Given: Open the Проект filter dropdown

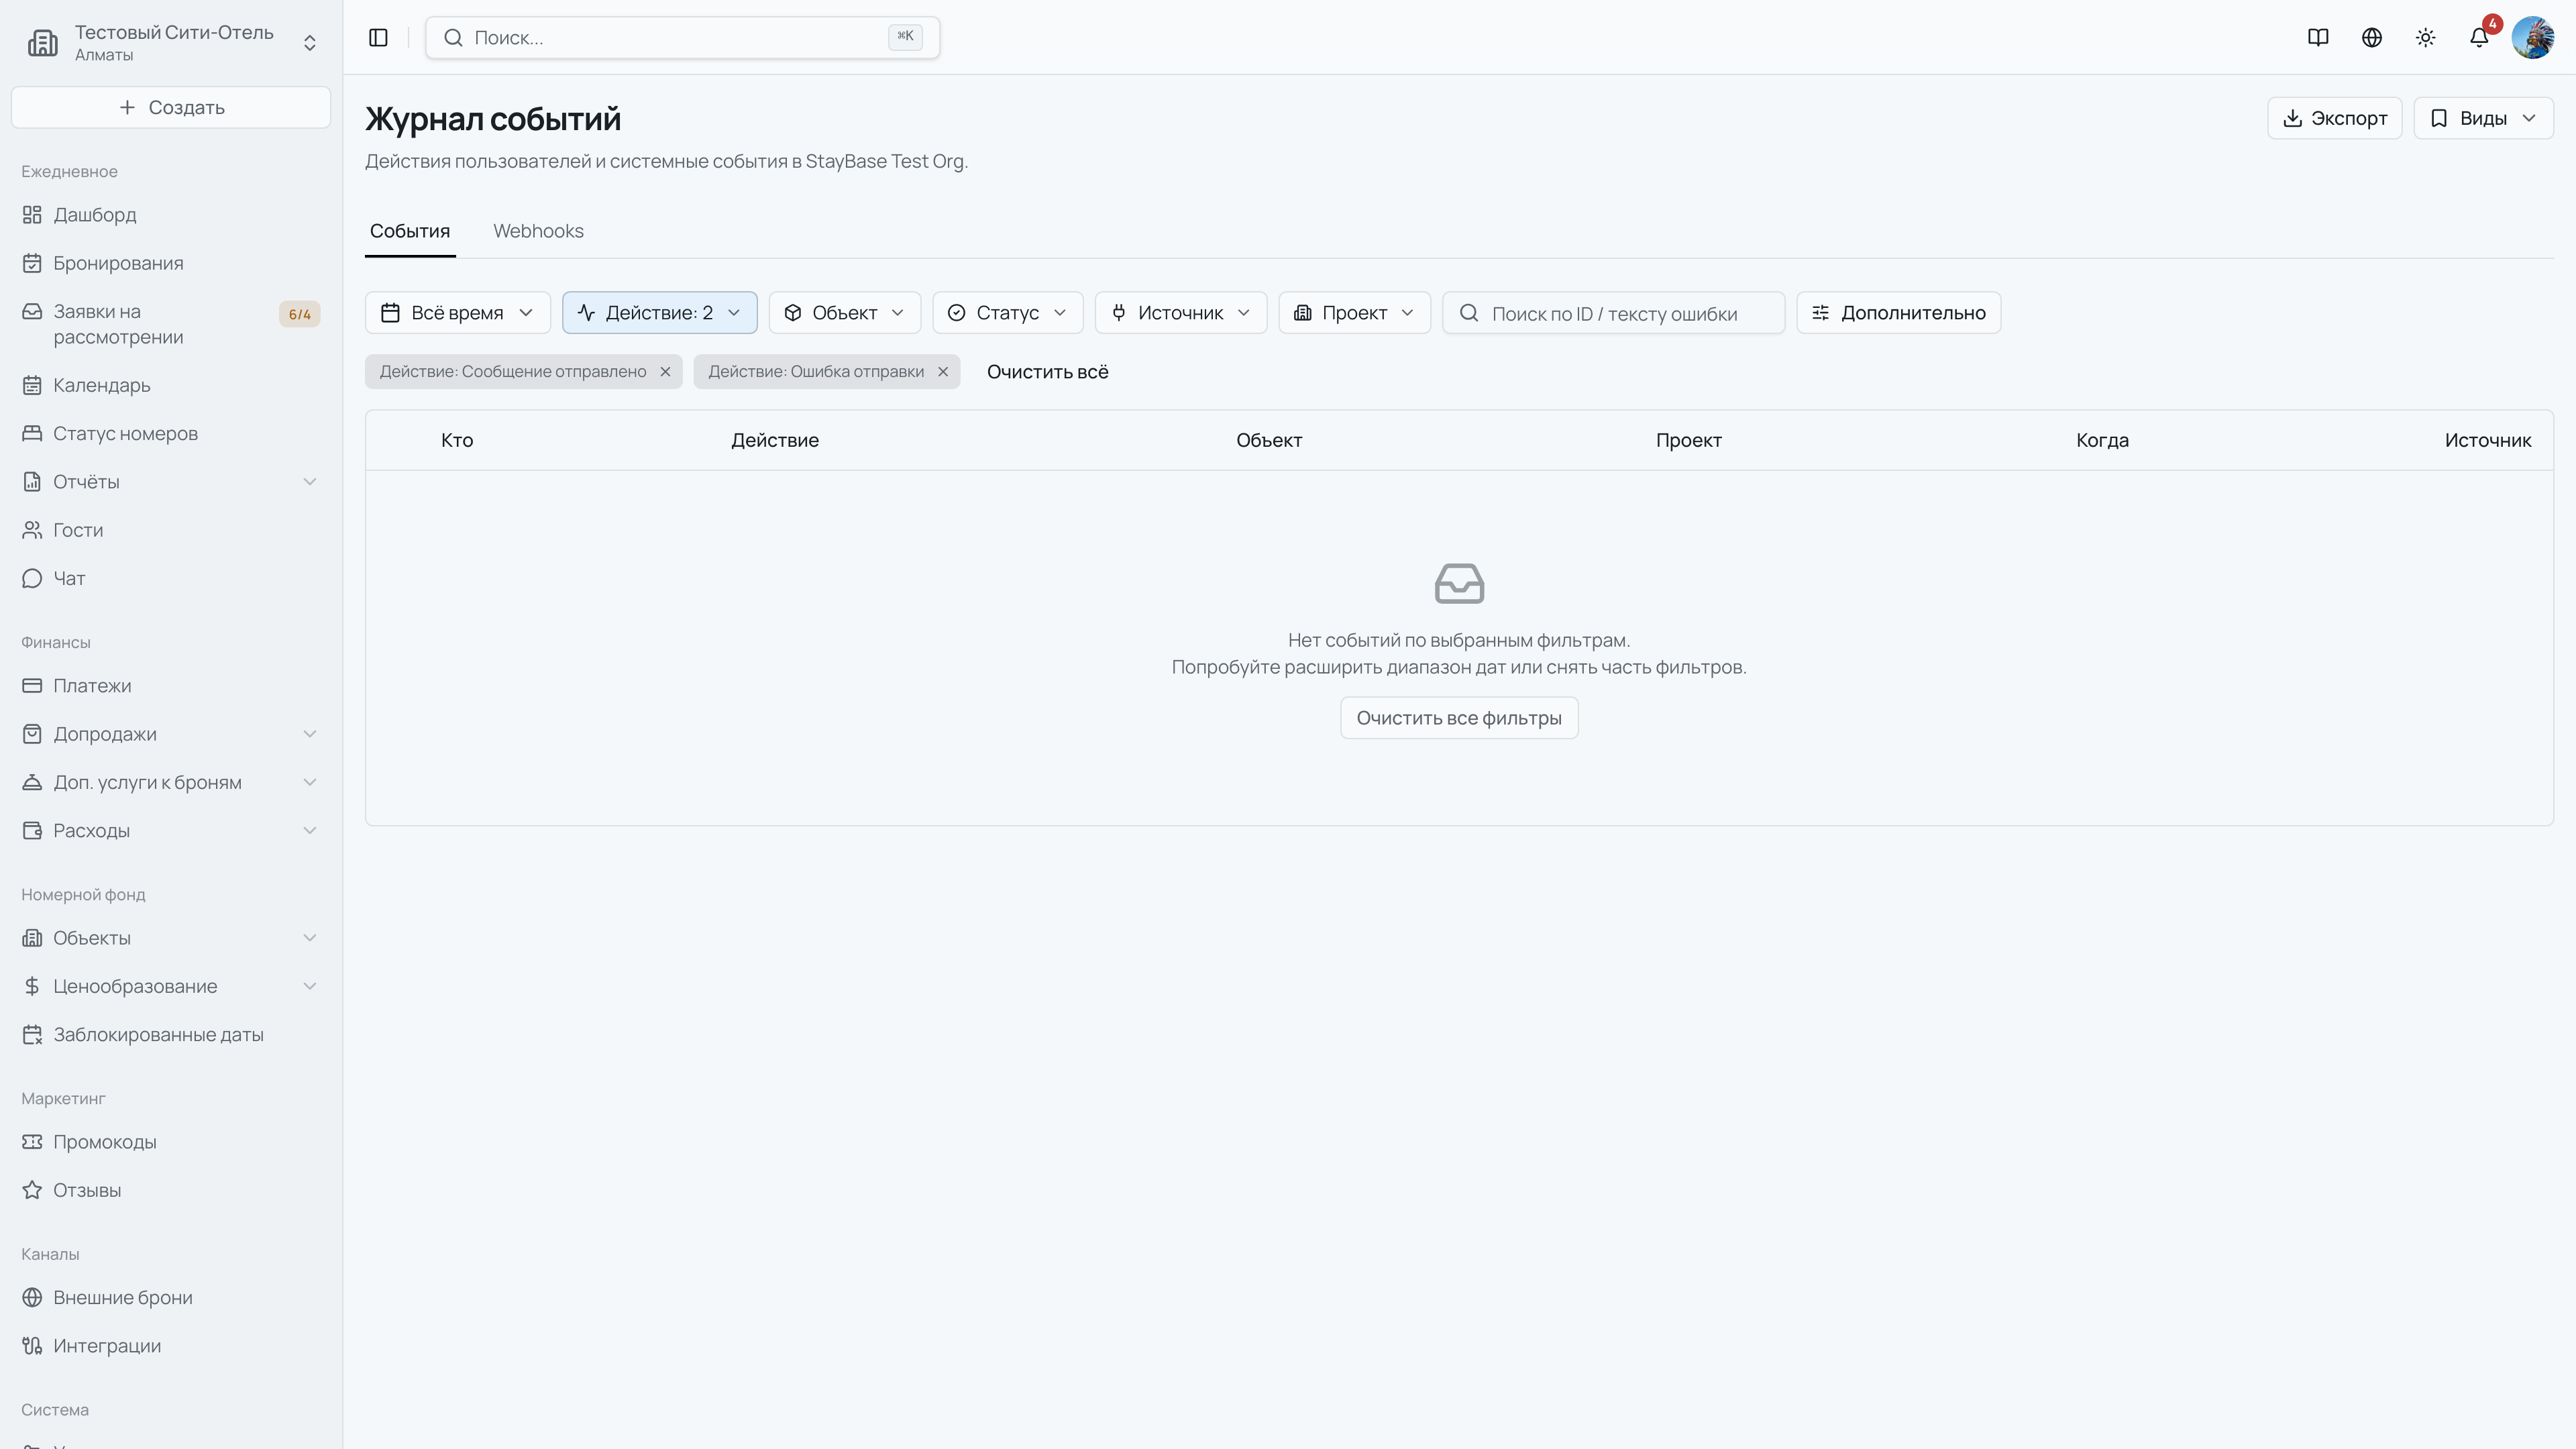Looking at the screenshot, I should (1355, 313).
